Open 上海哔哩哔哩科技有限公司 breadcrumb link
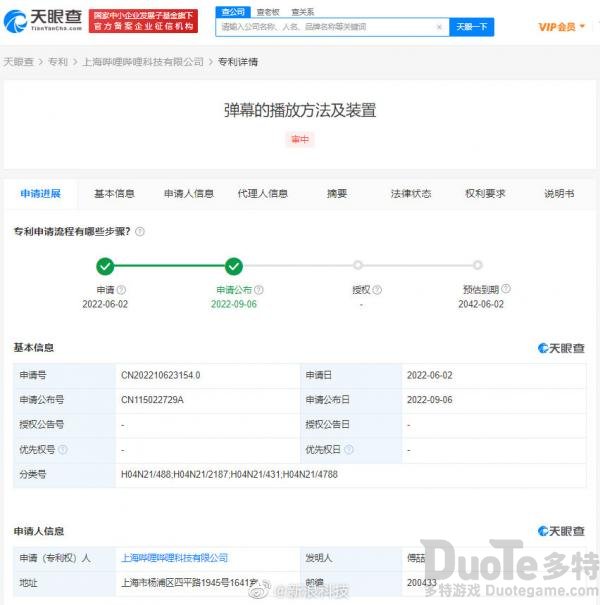 pos(143,62)
